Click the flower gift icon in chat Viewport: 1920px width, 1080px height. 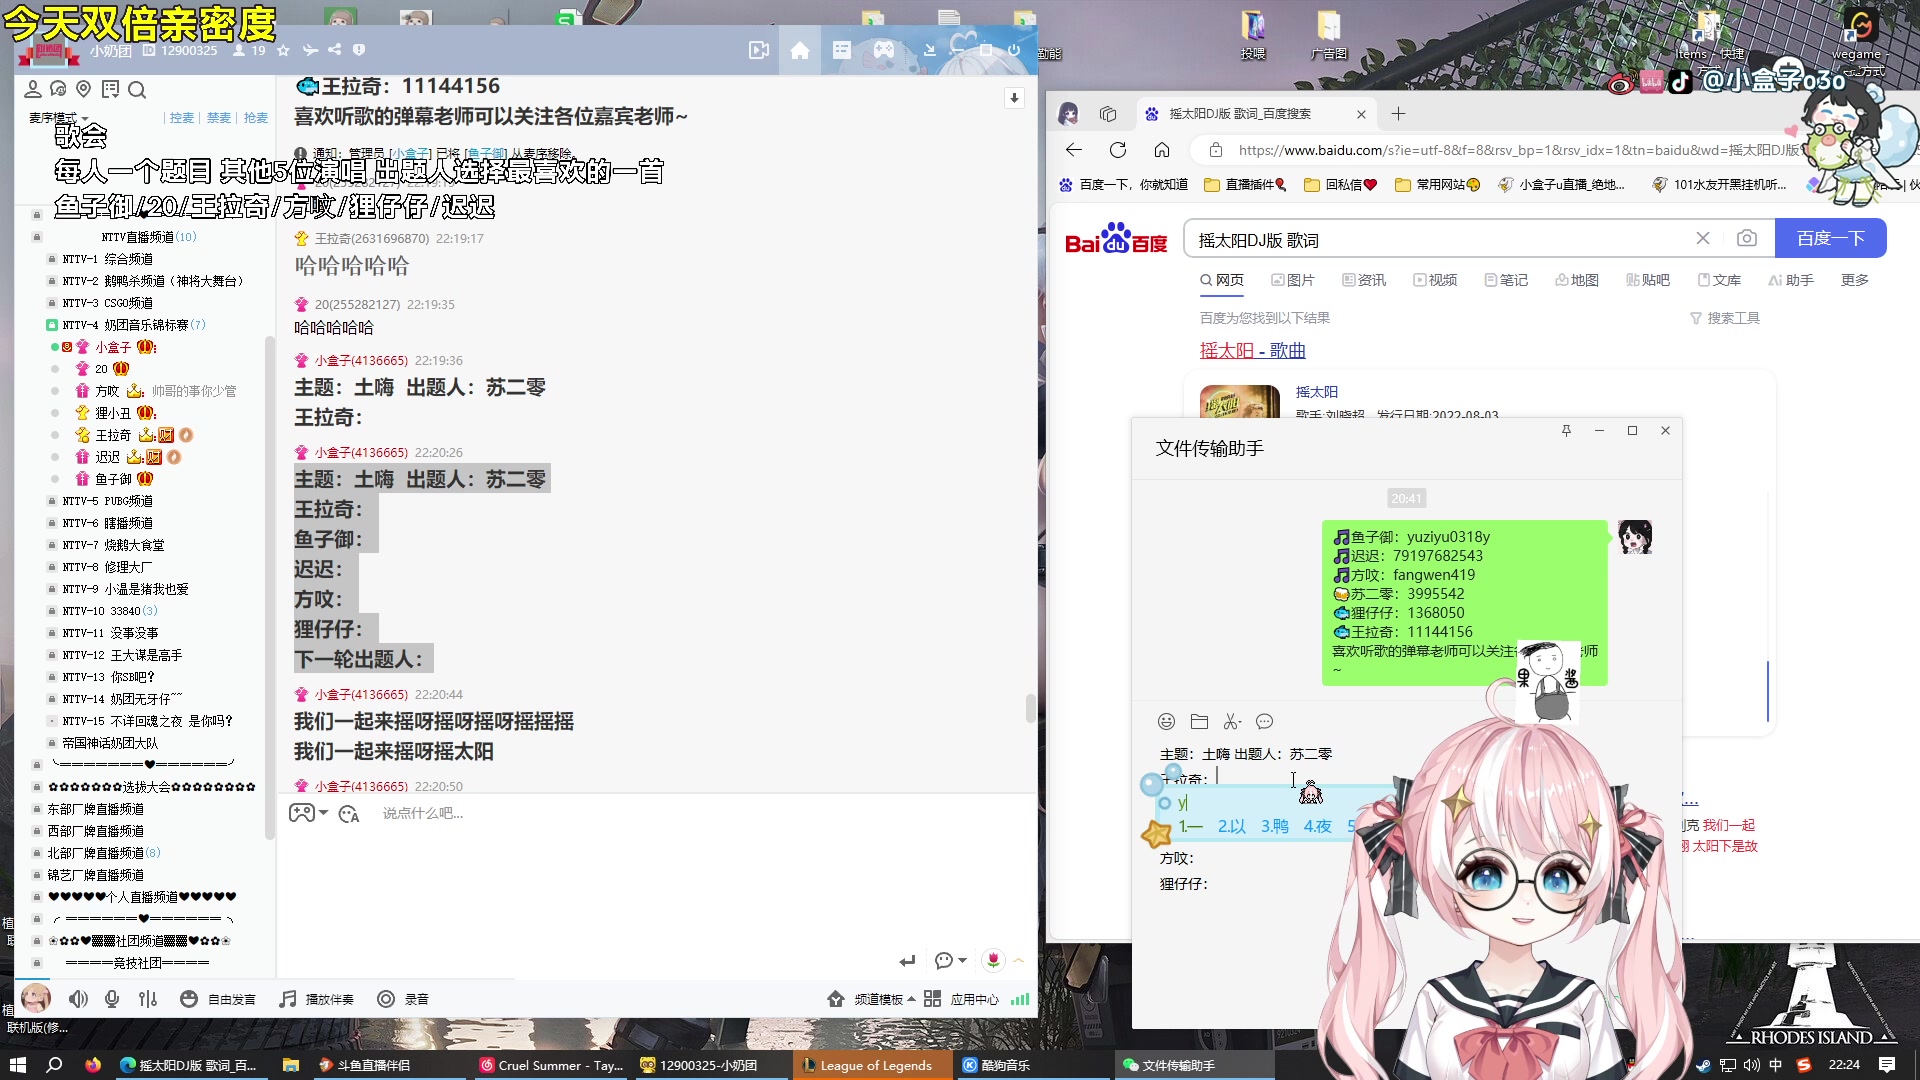[x=993, y=960]
